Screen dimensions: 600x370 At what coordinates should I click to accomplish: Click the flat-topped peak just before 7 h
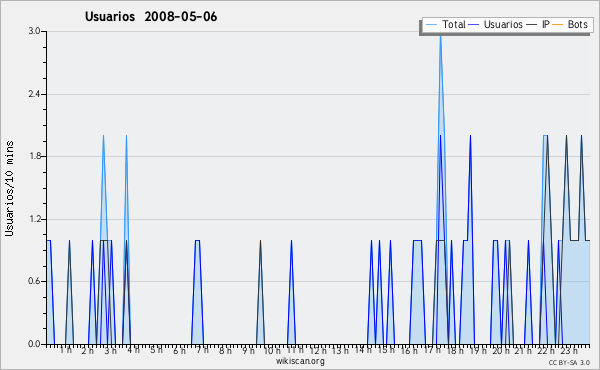tap(197, 241)
